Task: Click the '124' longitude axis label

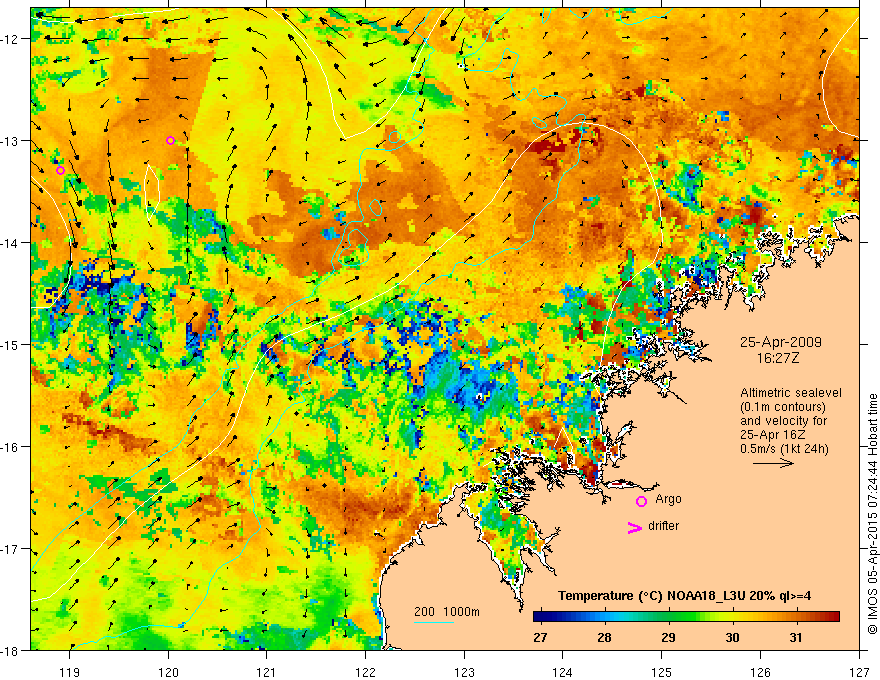Action: tap(563, 672)
